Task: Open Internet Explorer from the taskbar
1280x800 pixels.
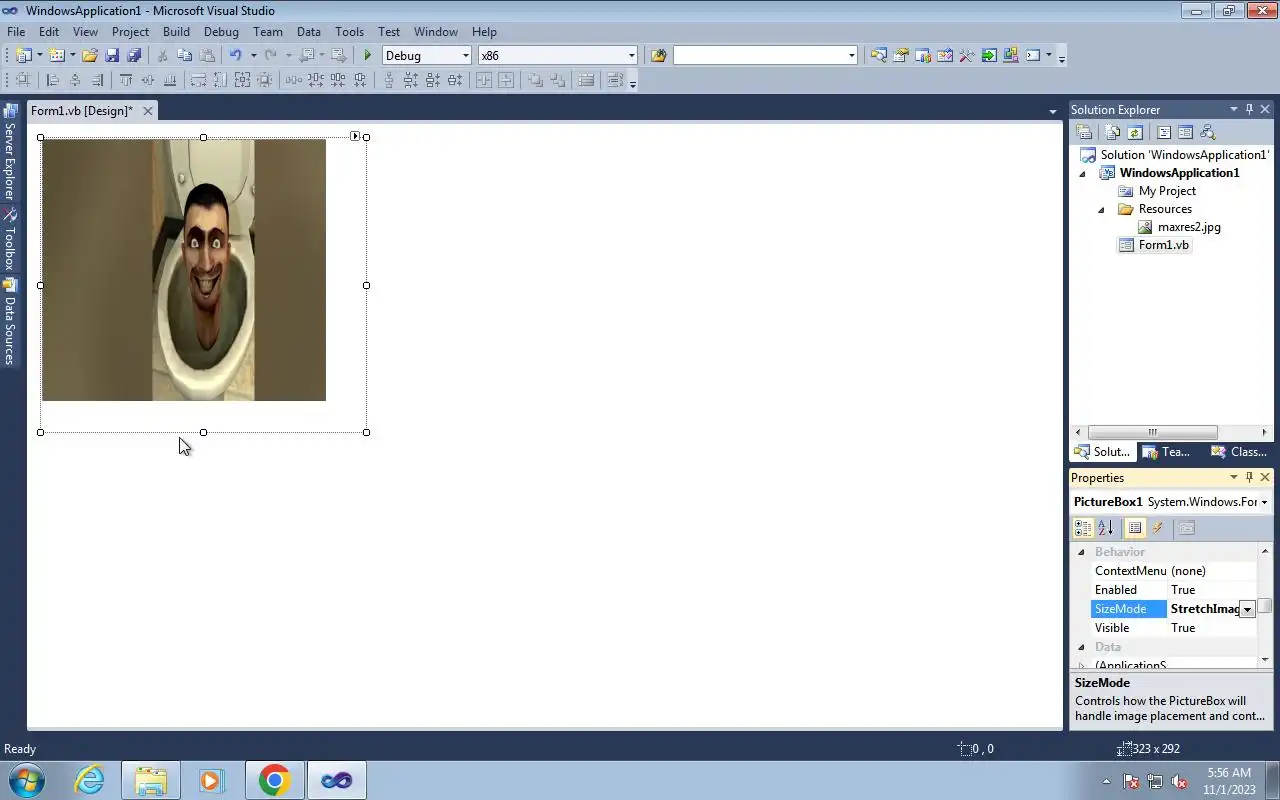Action: (x=89, y=780)
